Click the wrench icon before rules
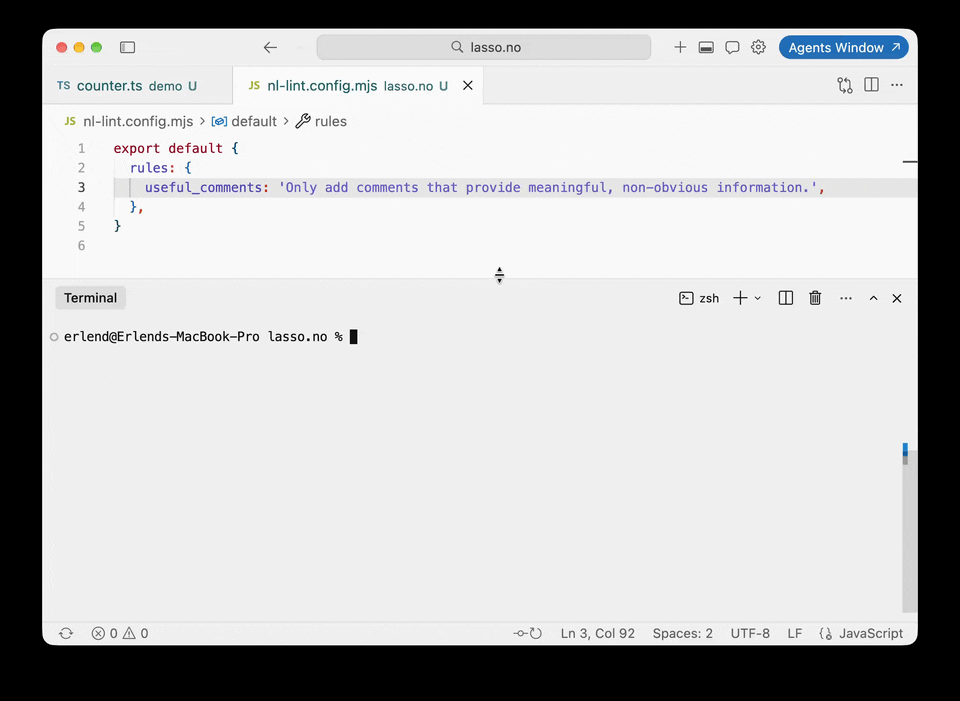The image size is (960, 701). (x=303, y=121)
